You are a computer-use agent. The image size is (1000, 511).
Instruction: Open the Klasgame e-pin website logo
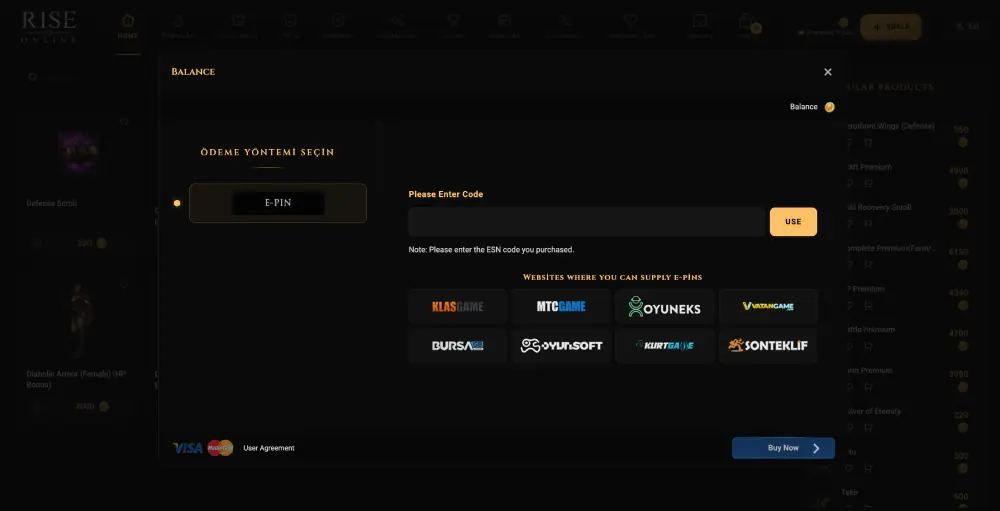coord(458,307)
